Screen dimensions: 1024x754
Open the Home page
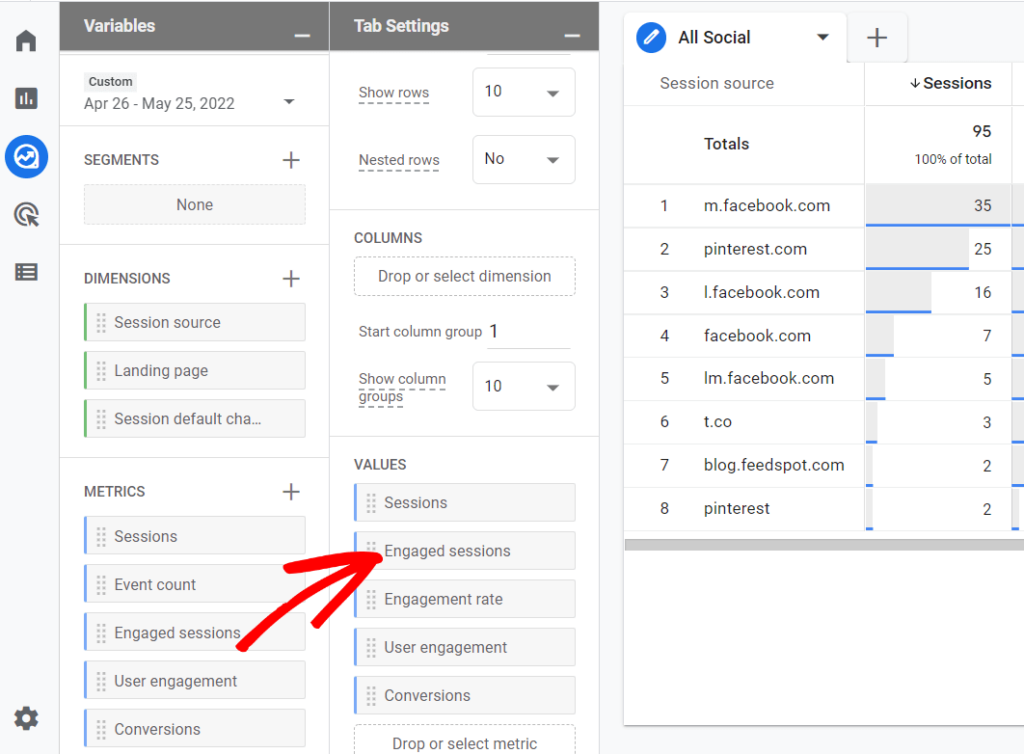pos(25,40)
